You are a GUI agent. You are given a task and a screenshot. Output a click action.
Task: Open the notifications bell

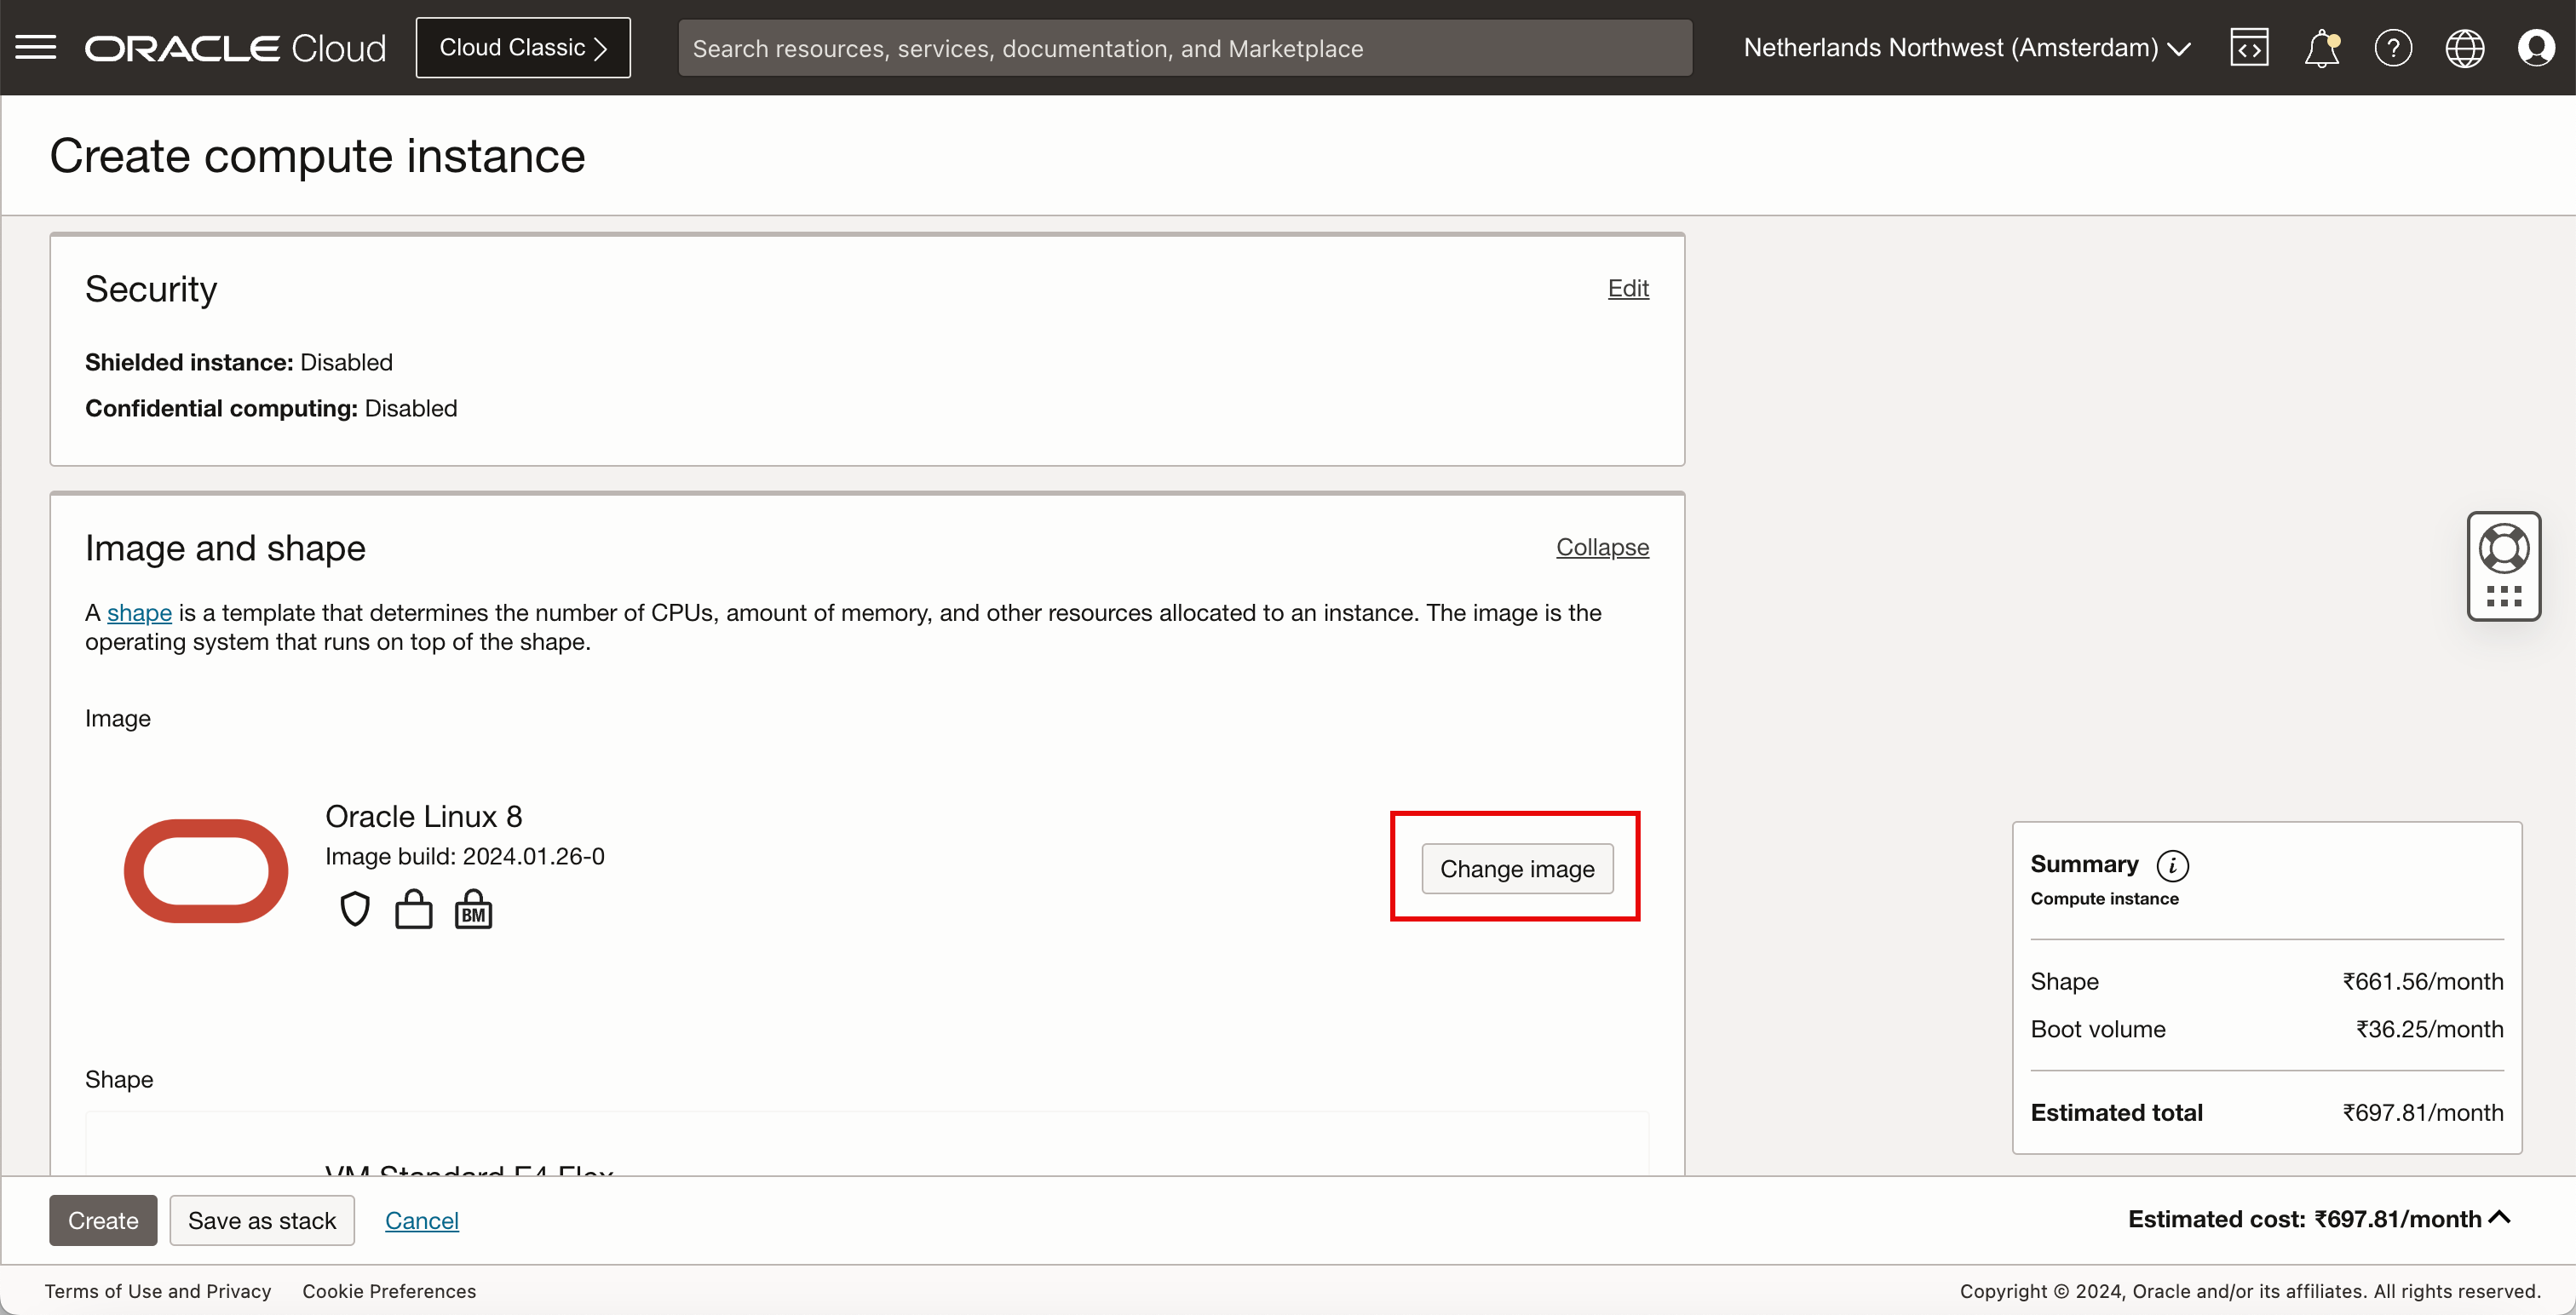(2321, 48)
